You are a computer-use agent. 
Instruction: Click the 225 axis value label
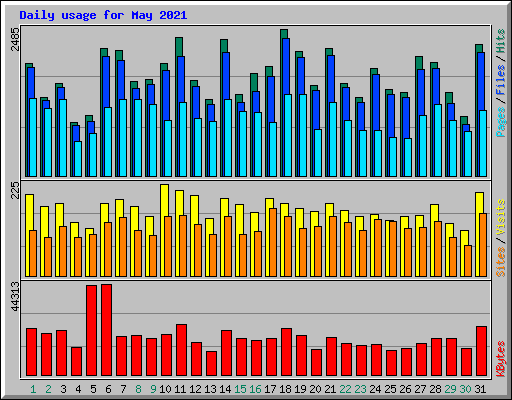point(15,191)
